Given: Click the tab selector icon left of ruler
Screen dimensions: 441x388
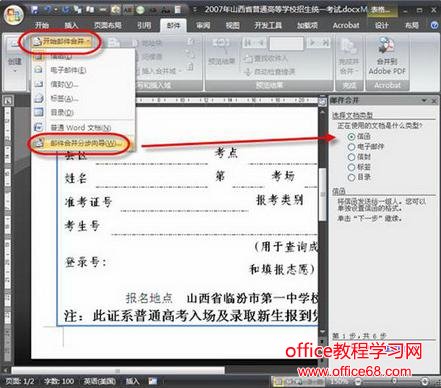Looking at the screenshot, I should [x=8, y=101].
